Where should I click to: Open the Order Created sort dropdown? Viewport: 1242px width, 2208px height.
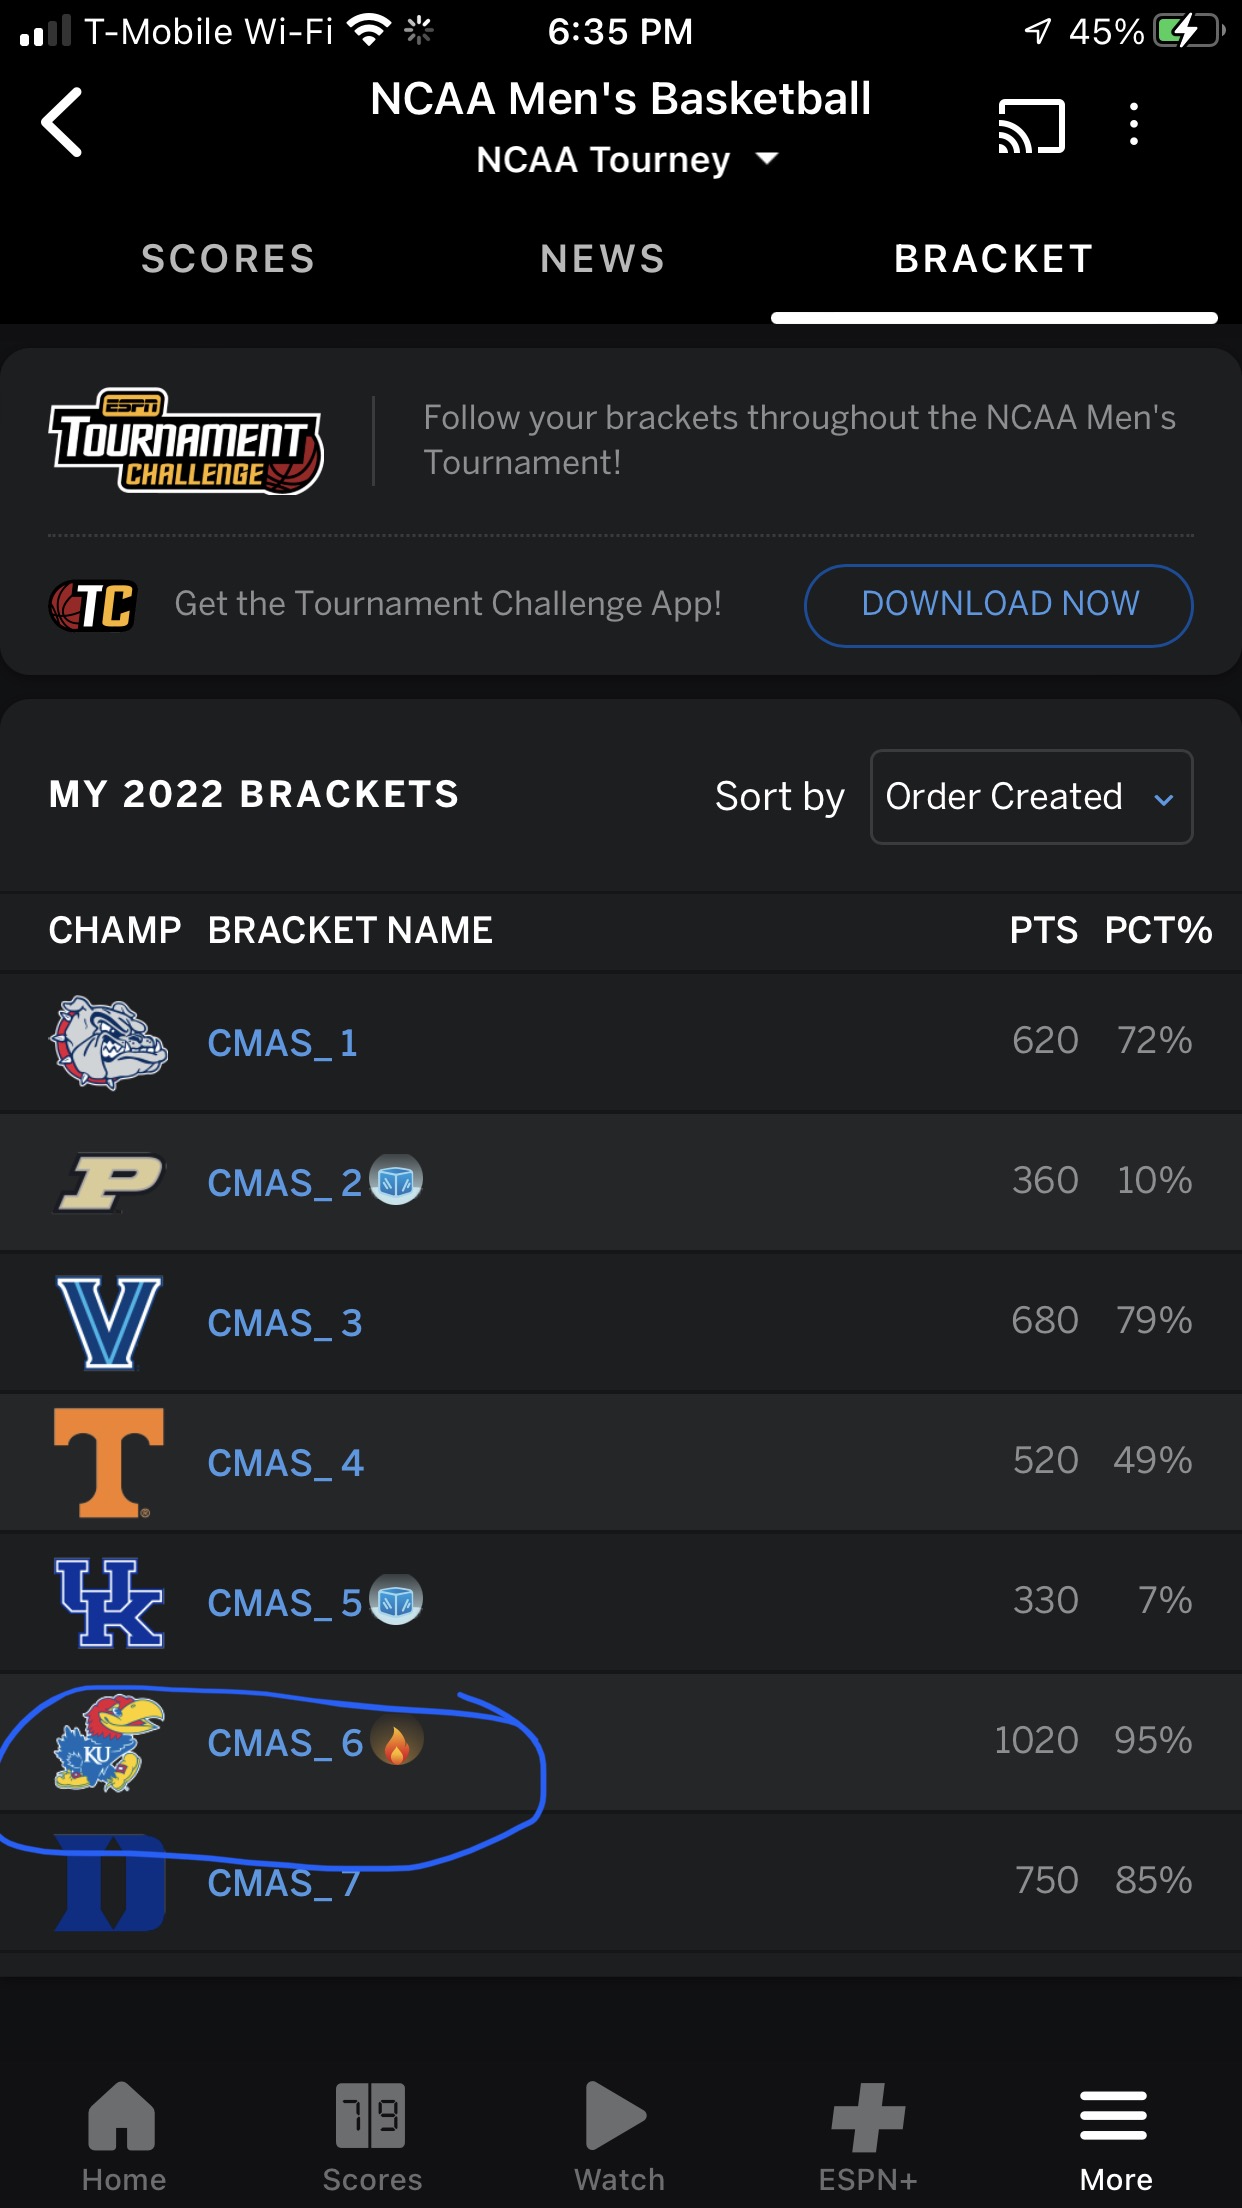tap(1031, 797)
